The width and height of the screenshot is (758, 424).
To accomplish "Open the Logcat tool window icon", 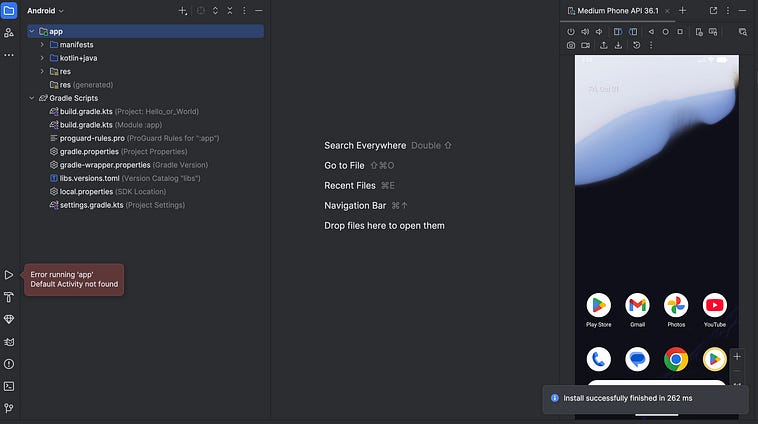I will pos(9,342).
